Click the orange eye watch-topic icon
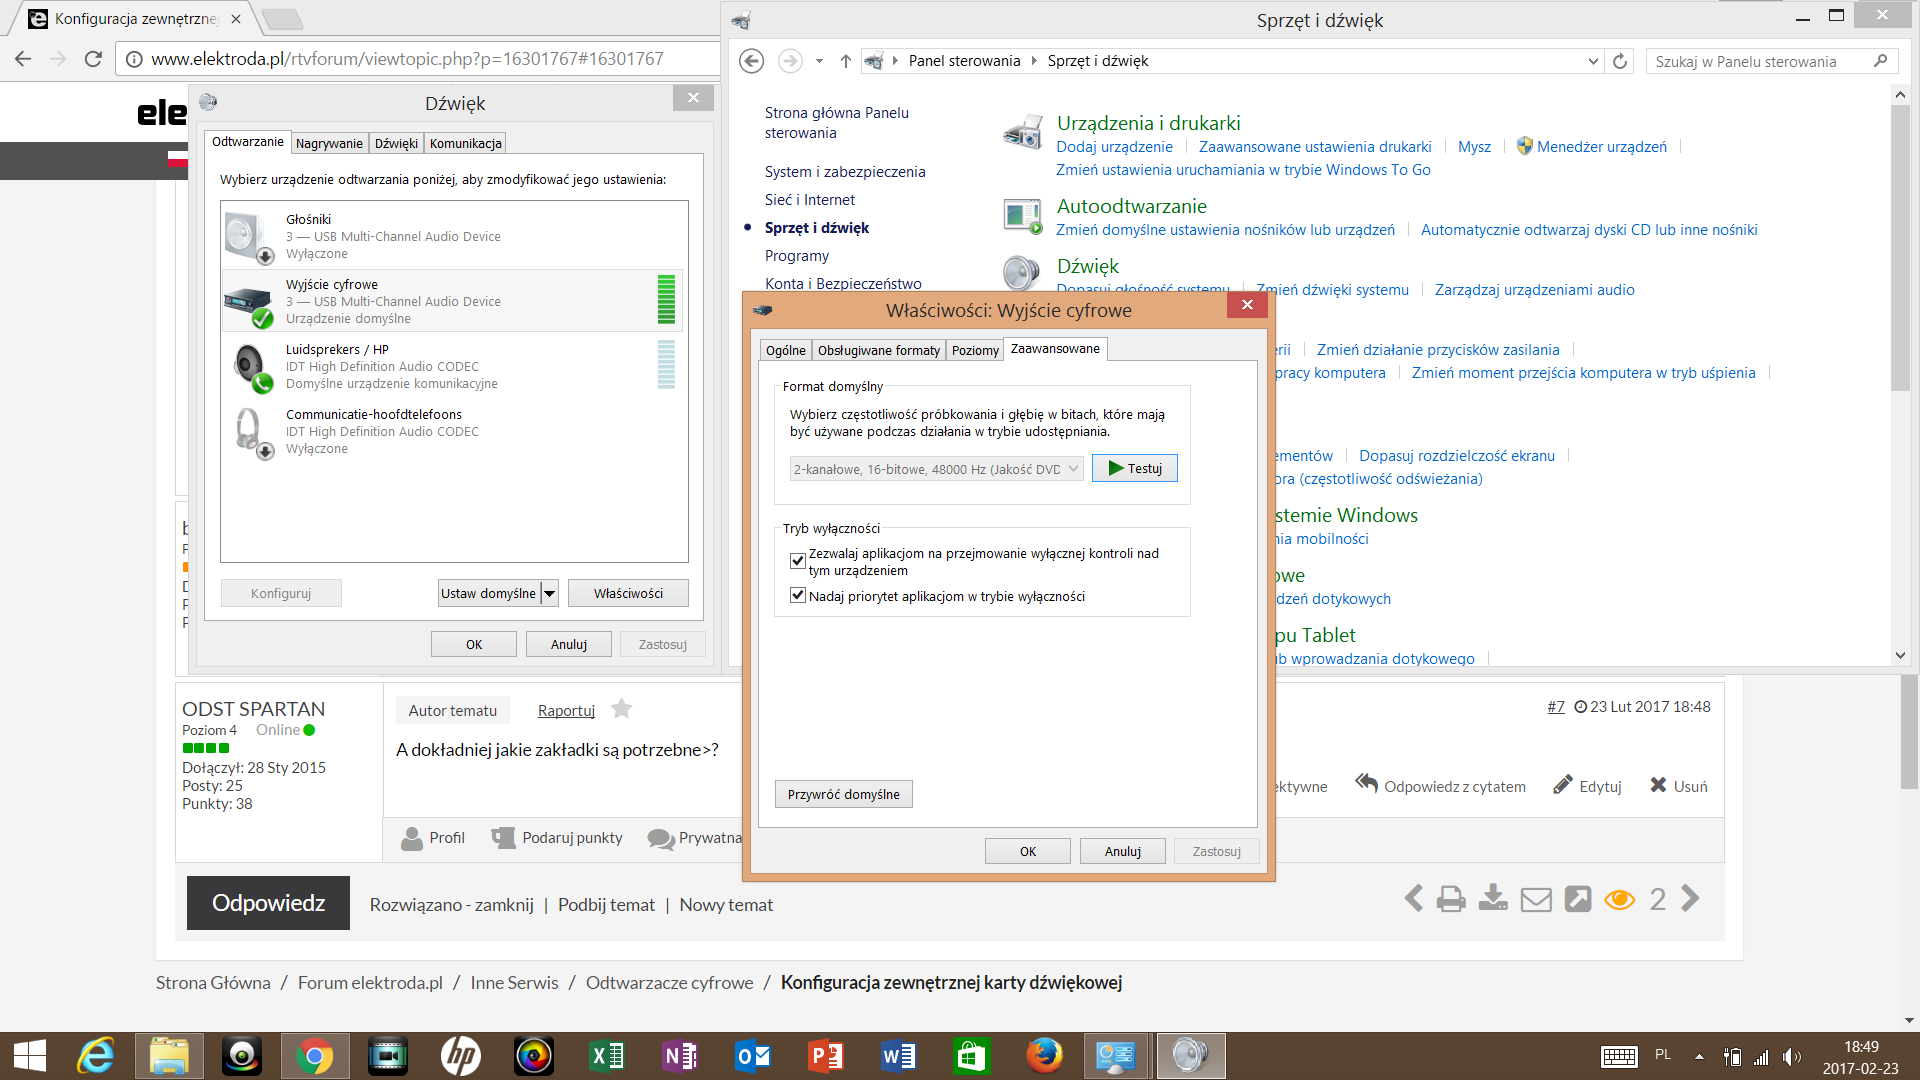Image resolution: width=1920 pixels, height=1080 pixels. tap(1619, 899)
